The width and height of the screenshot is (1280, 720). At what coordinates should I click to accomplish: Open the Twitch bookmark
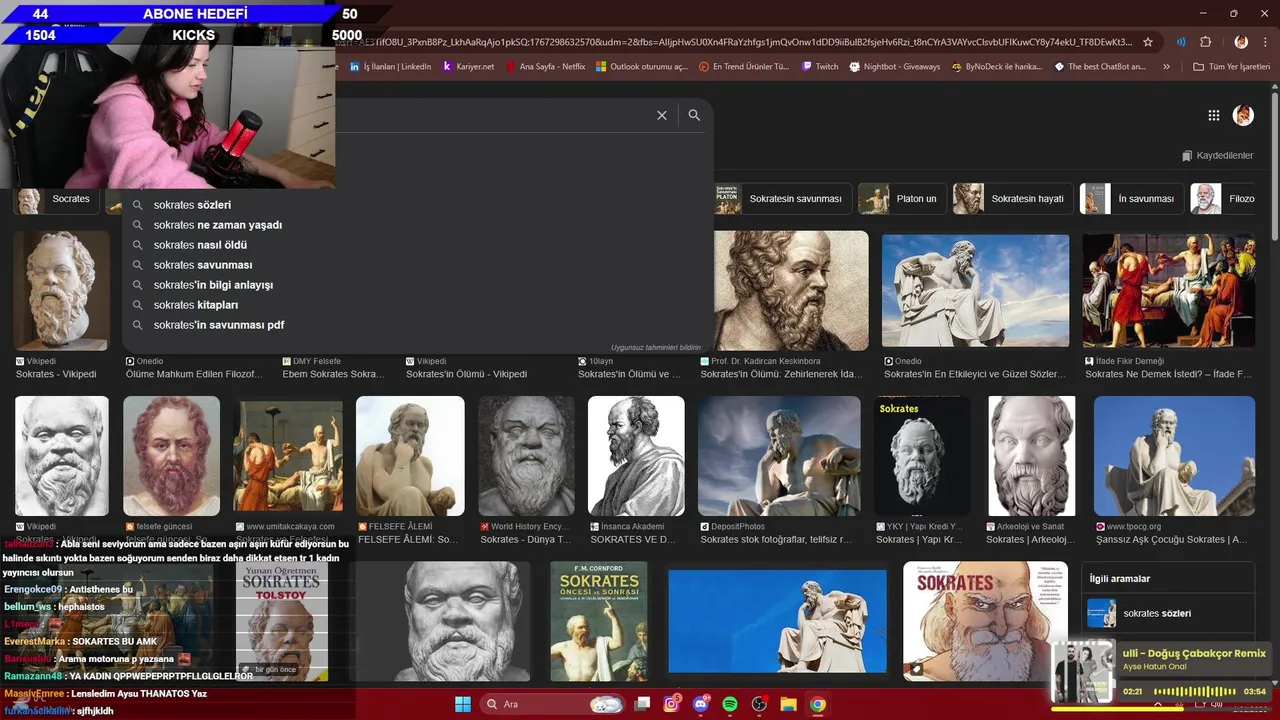820,67
